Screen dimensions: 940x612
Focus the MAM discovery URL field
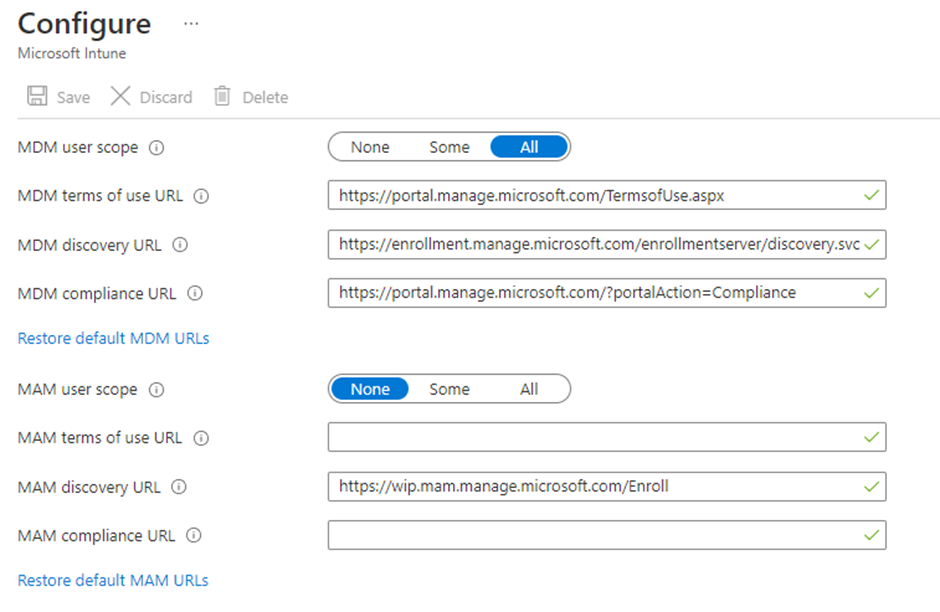607,486
